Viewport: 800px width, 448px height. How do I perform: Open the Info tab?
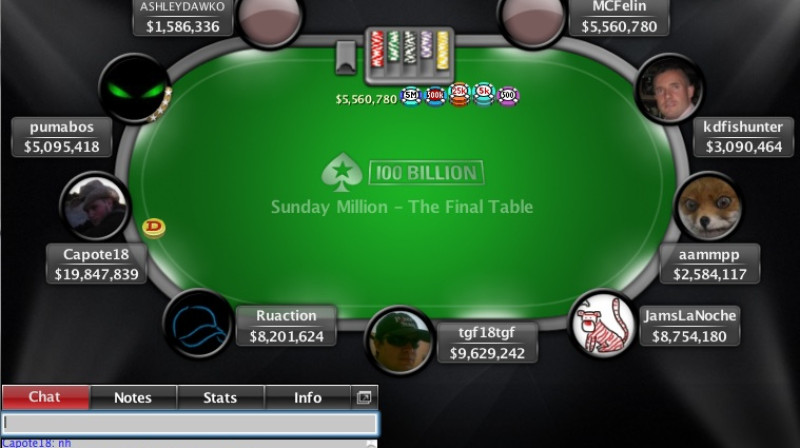click(308, 397)
